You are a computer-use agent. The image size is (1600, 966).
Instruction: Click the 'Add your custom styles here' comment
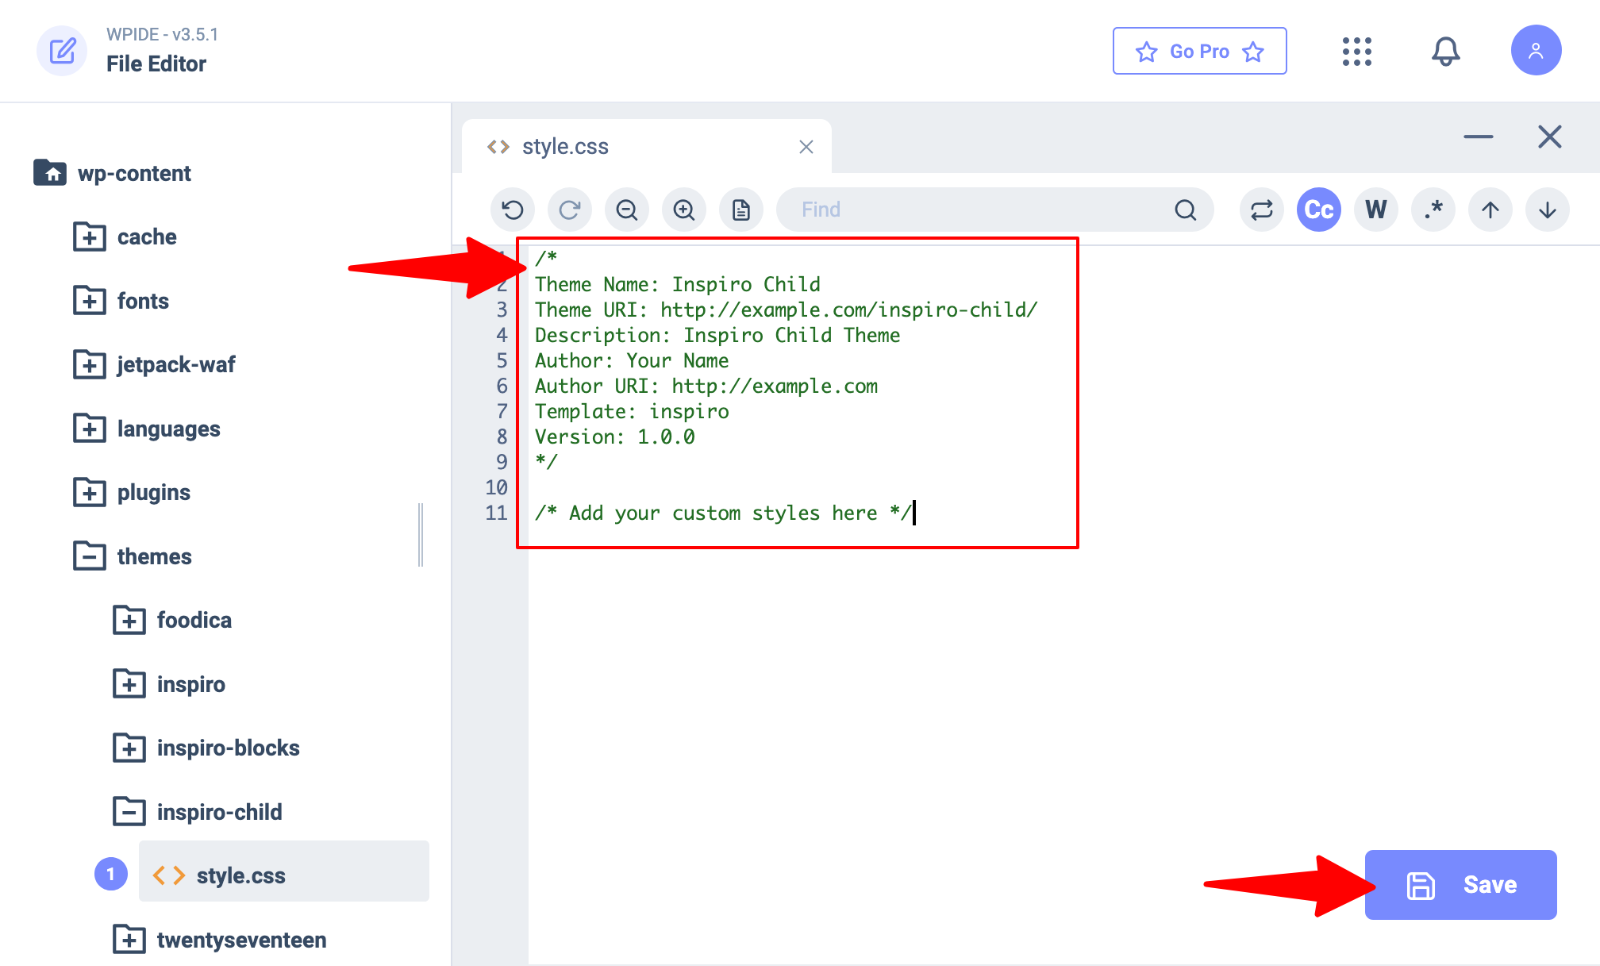[x=723, y=513]
